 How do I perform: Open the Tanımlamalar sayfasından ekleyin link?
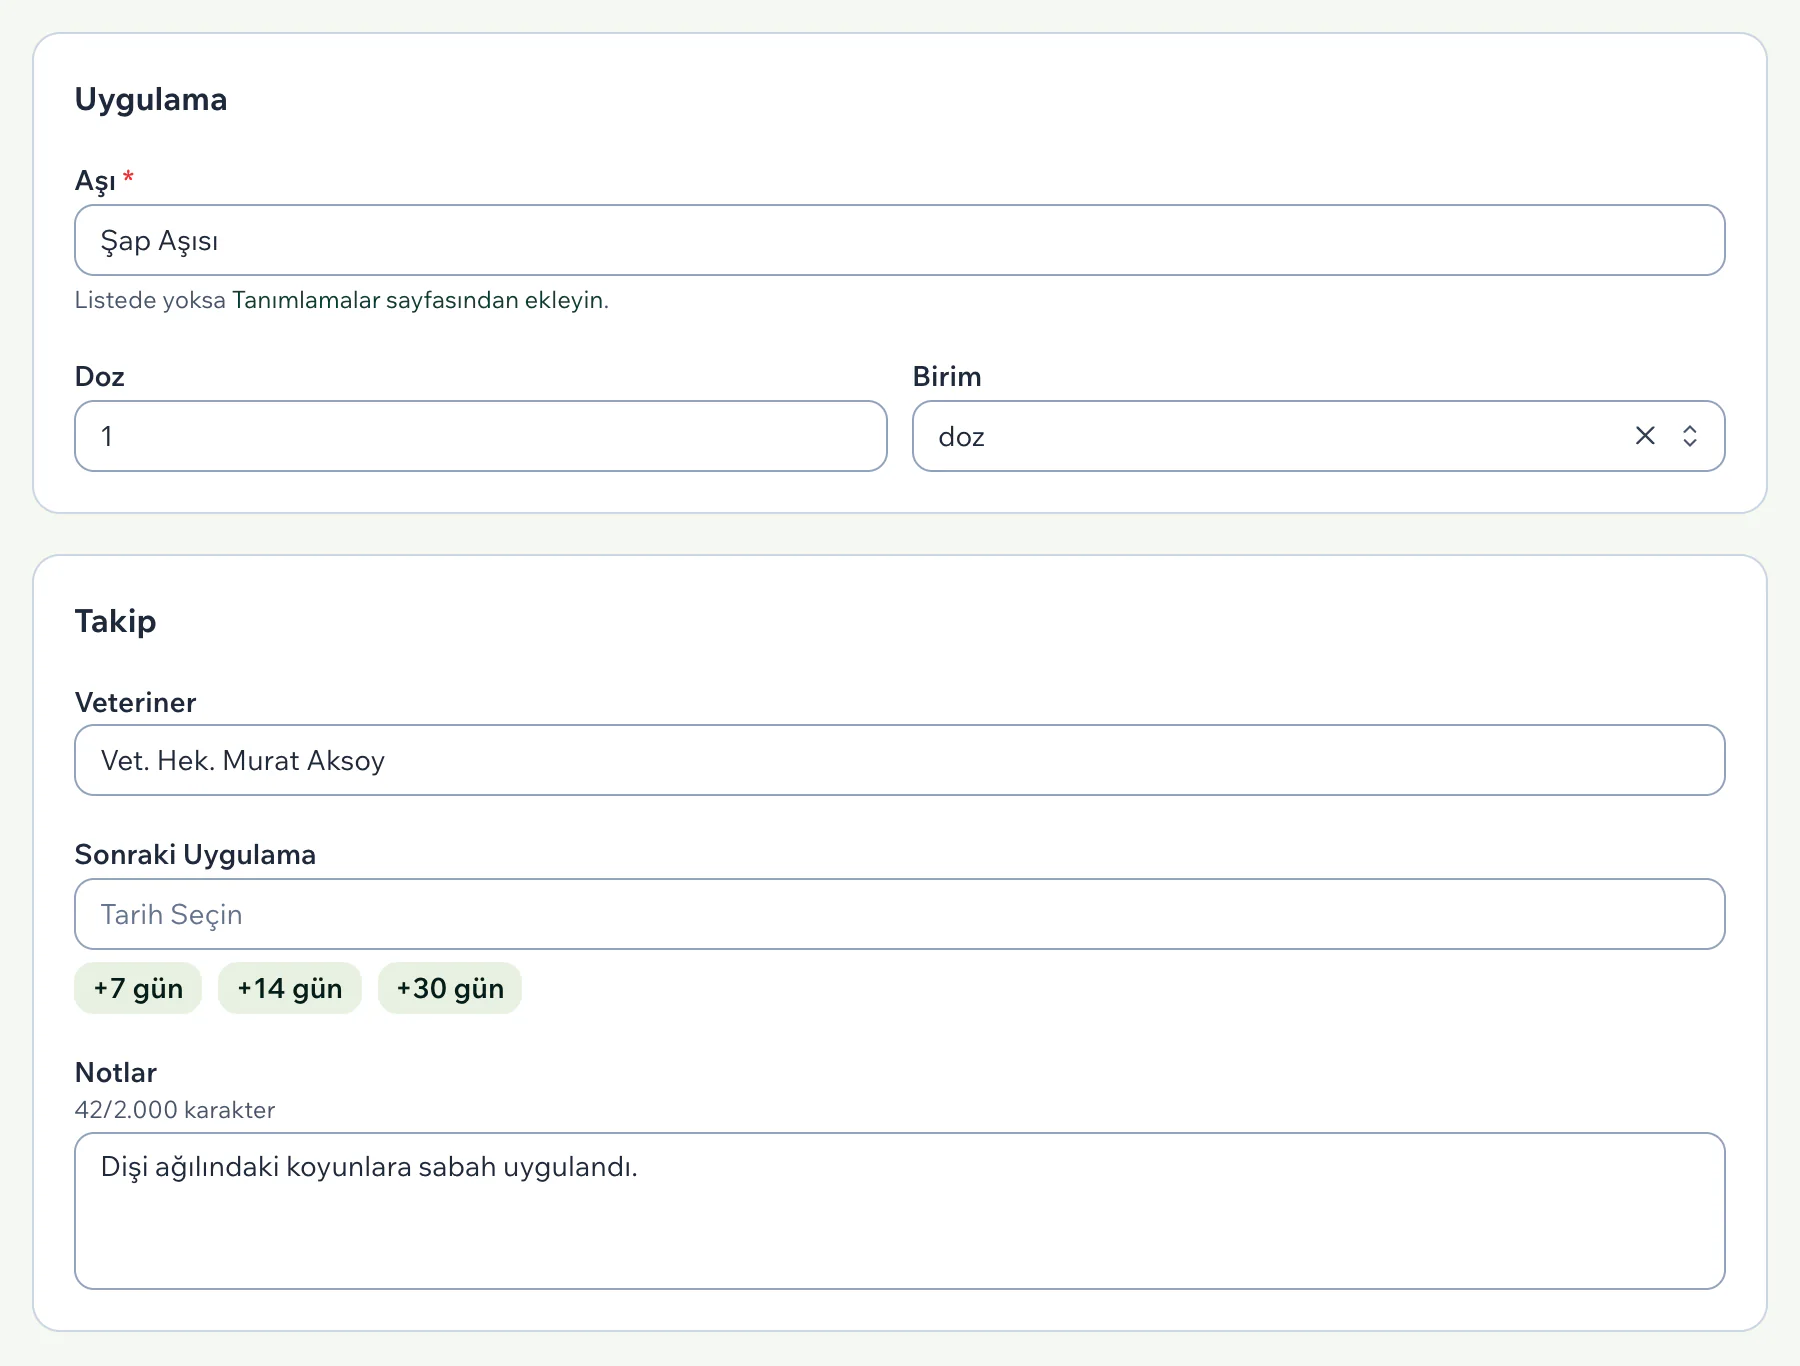420,300
